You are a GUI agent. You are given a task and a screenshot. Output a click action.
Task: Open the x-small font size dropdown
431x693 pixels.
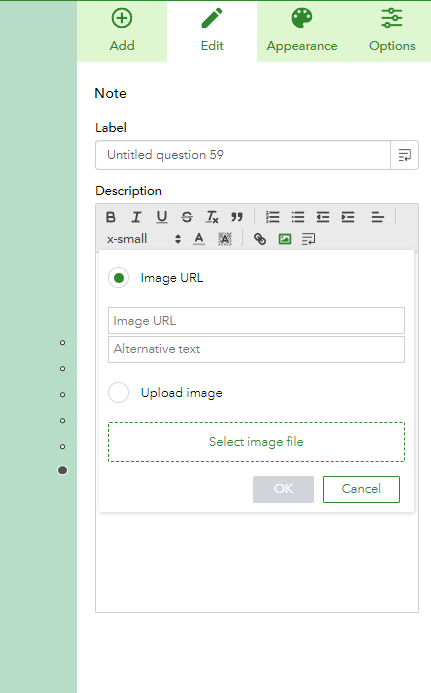point(144,239)
